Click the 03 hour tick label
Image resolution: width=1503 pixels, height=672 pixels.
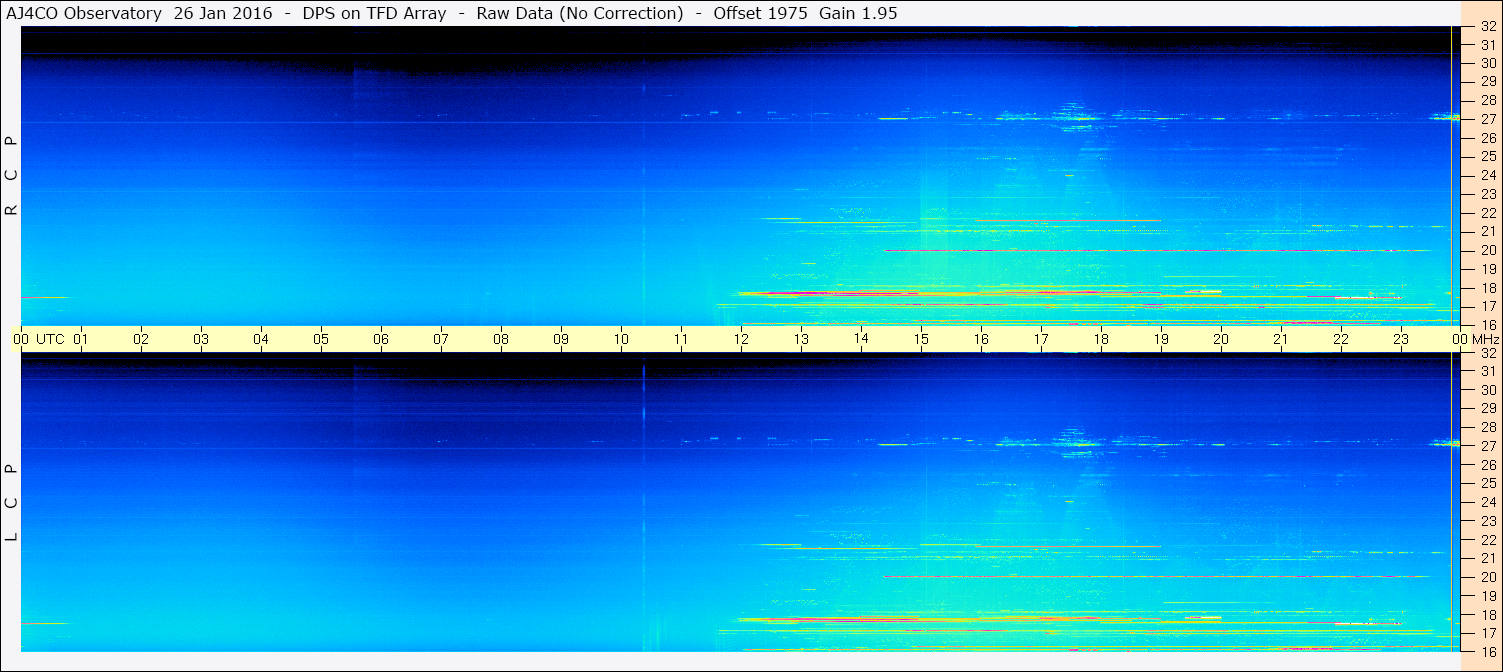pos(201,339)
